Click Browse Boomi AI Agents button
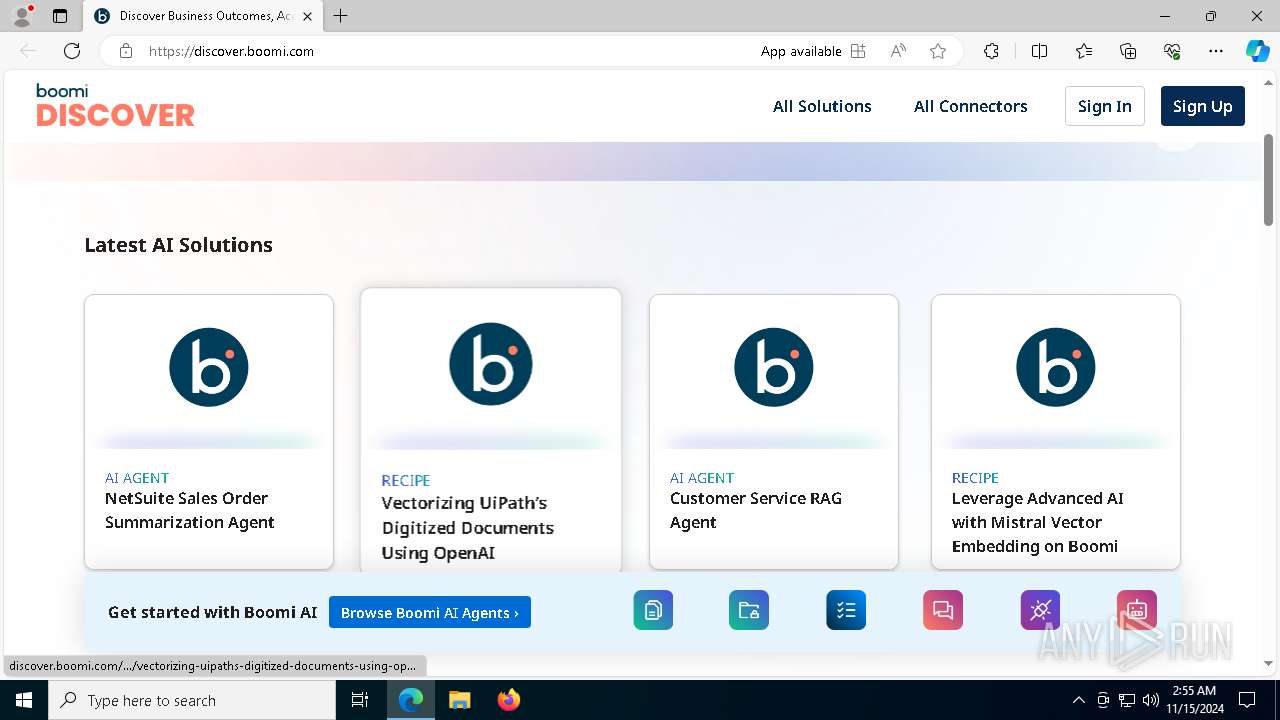This screenshot has height=720, width=1280. click(x=430, y=612)
